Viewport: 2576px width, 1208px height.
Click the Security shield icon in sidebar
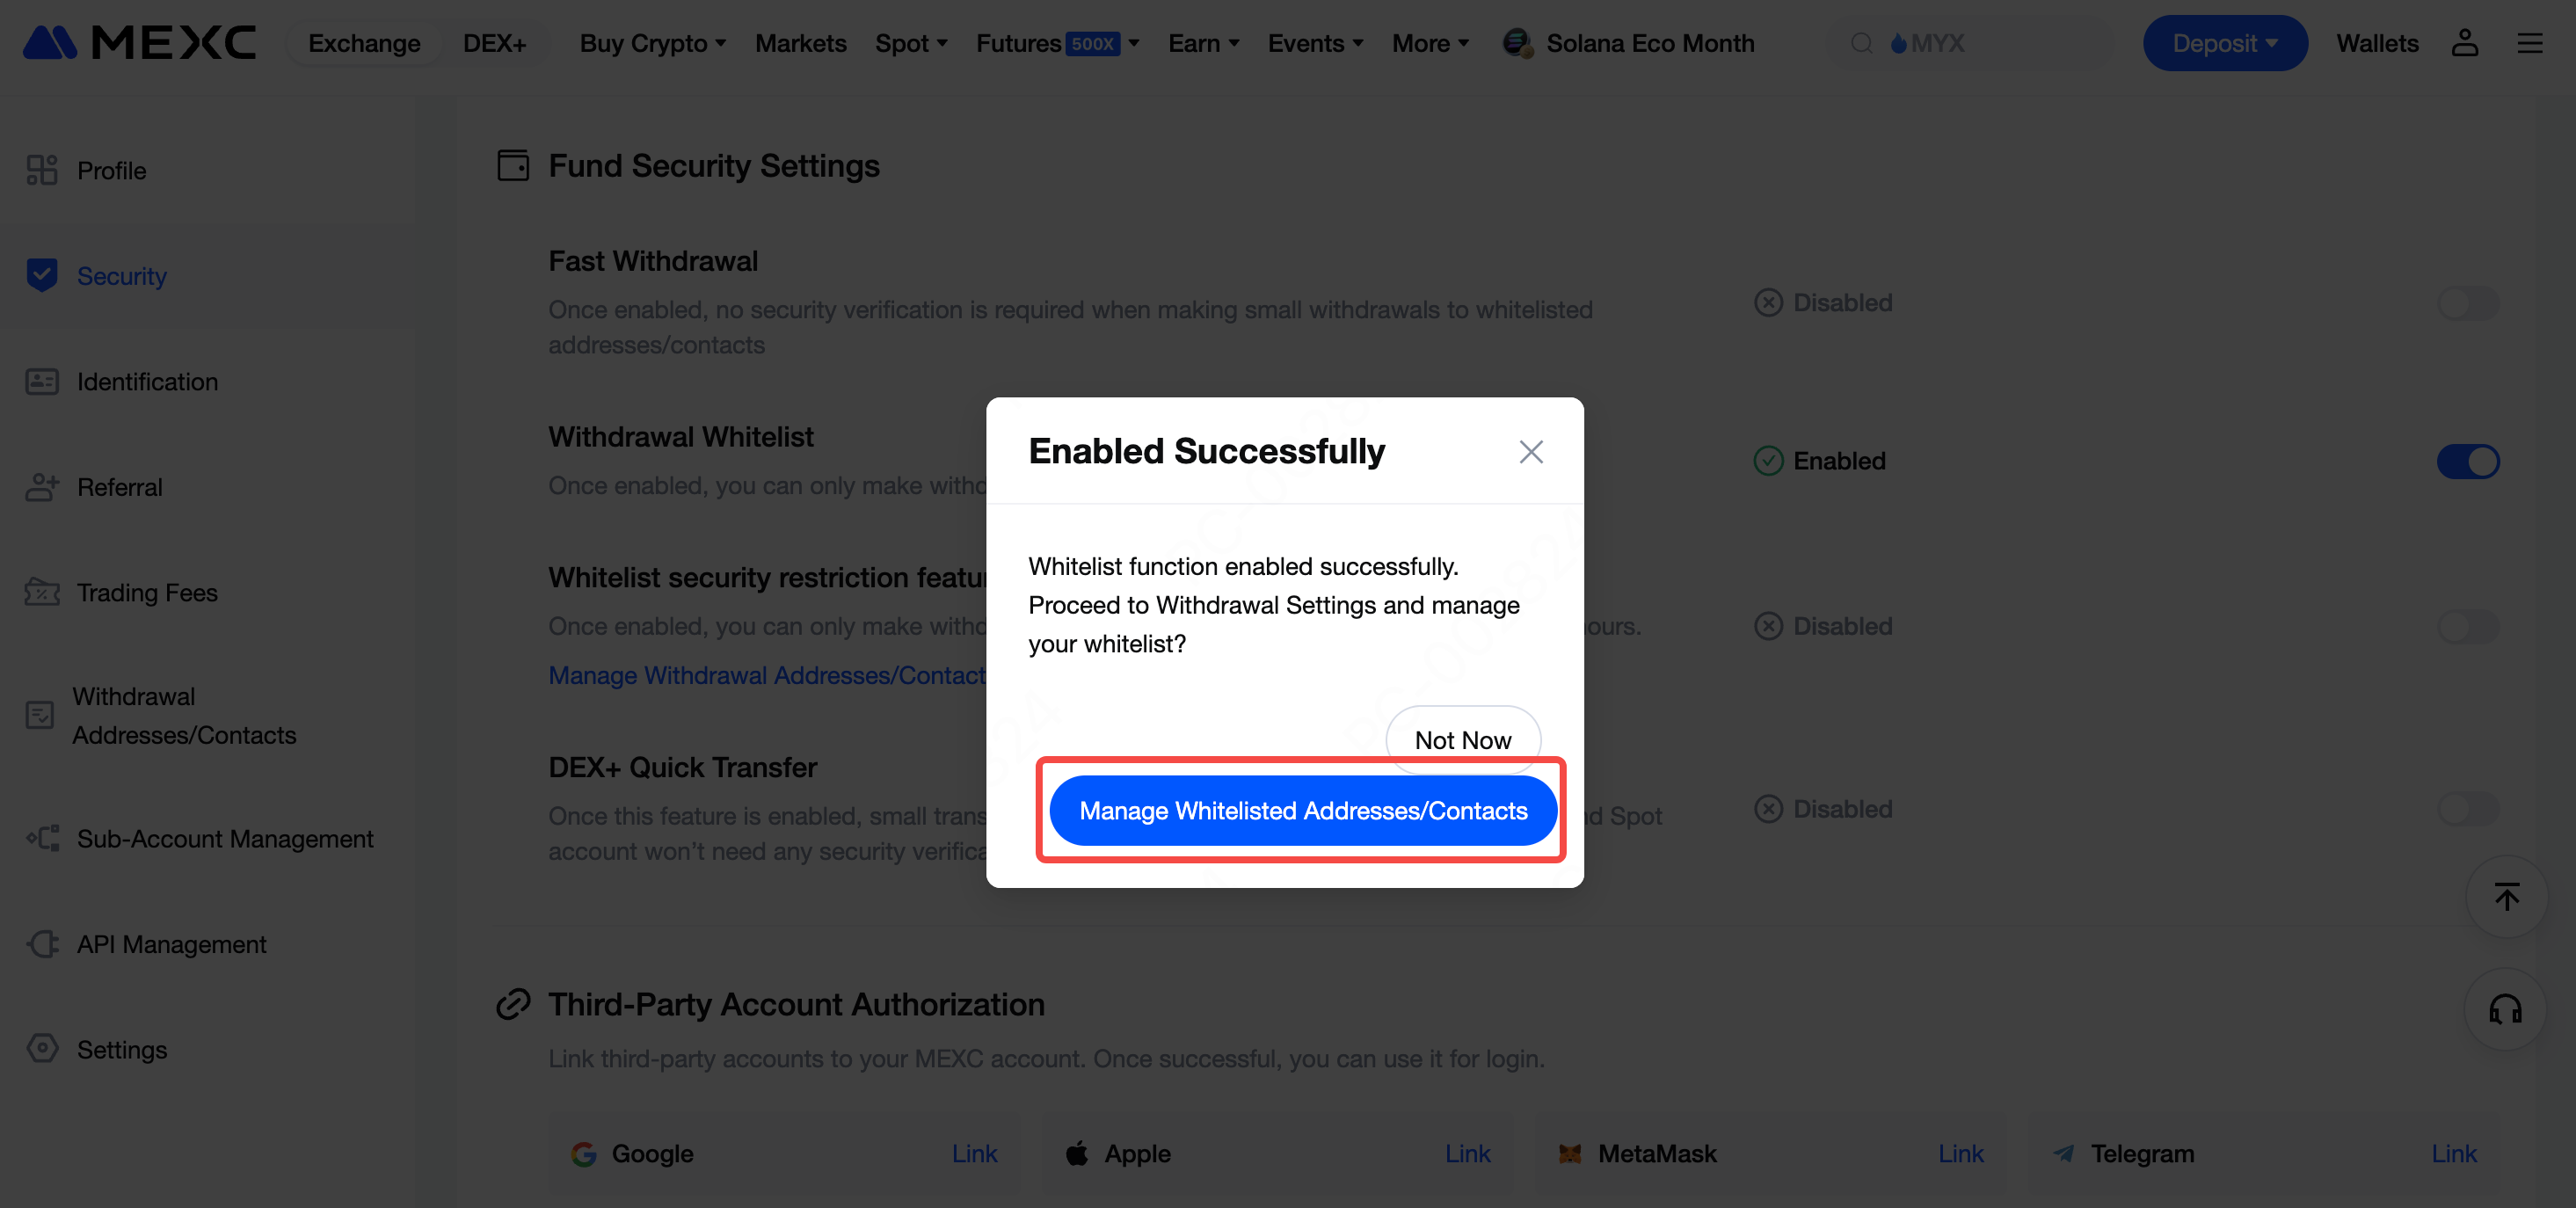(x=42, y=275)
